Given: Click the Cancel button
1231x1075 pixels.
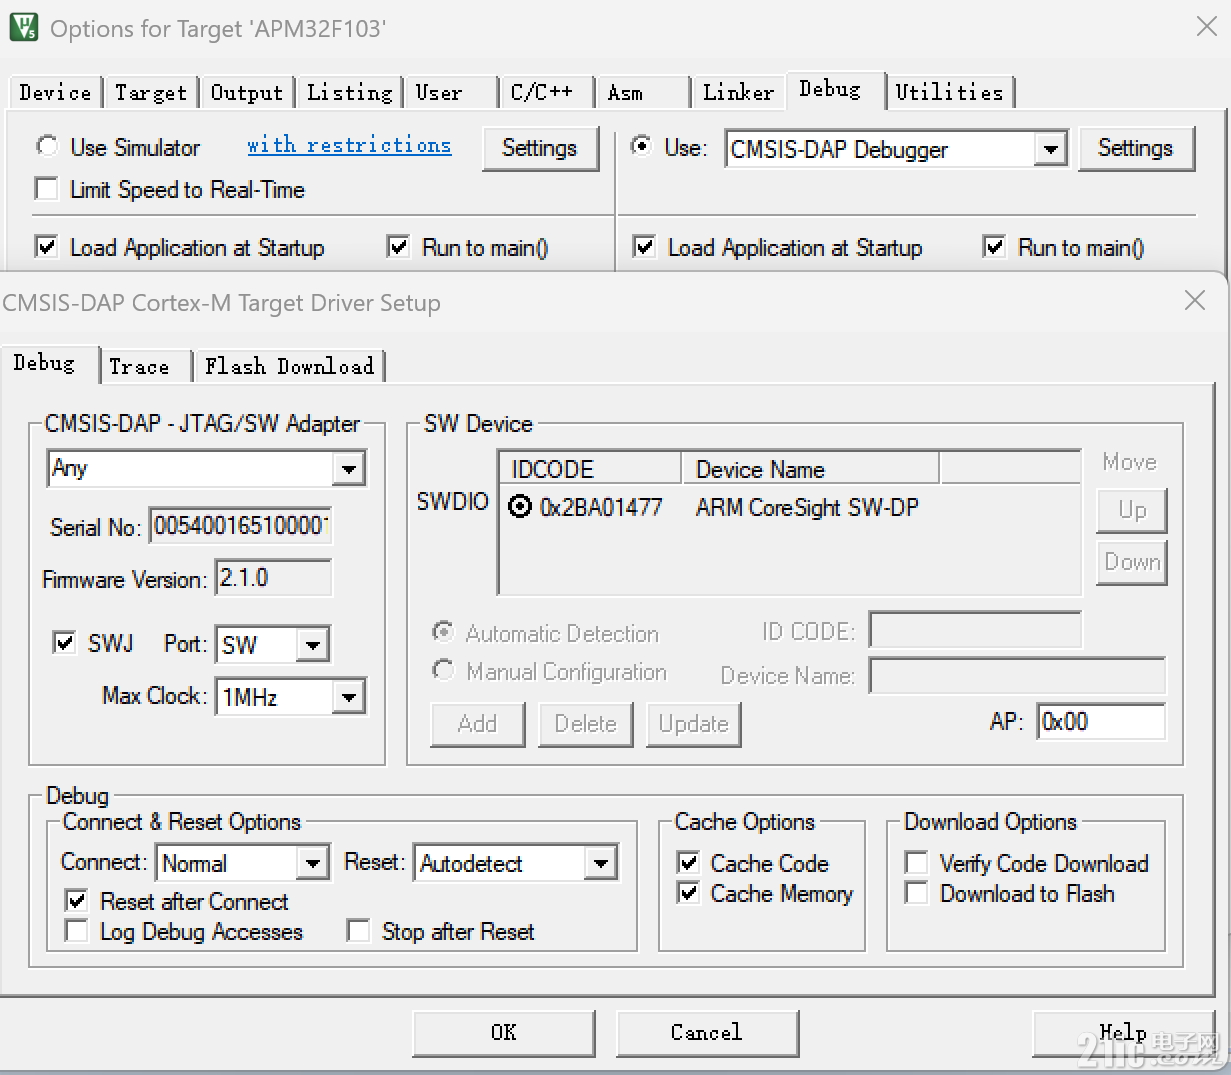Looking at the screenshot, I should (707, 1032).
